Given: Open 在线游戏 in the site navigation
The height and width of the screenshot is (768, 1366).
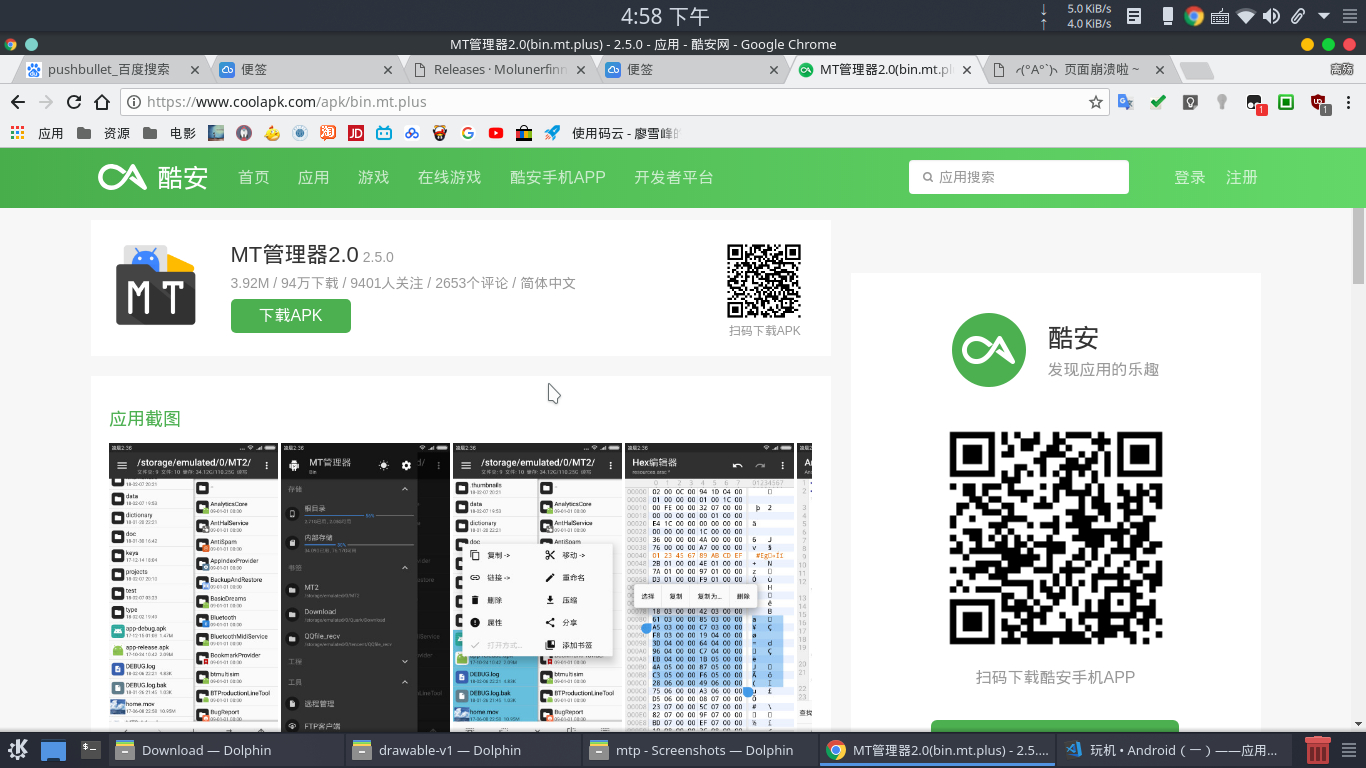Looking at the screenshot, I should tap(450, 177).
